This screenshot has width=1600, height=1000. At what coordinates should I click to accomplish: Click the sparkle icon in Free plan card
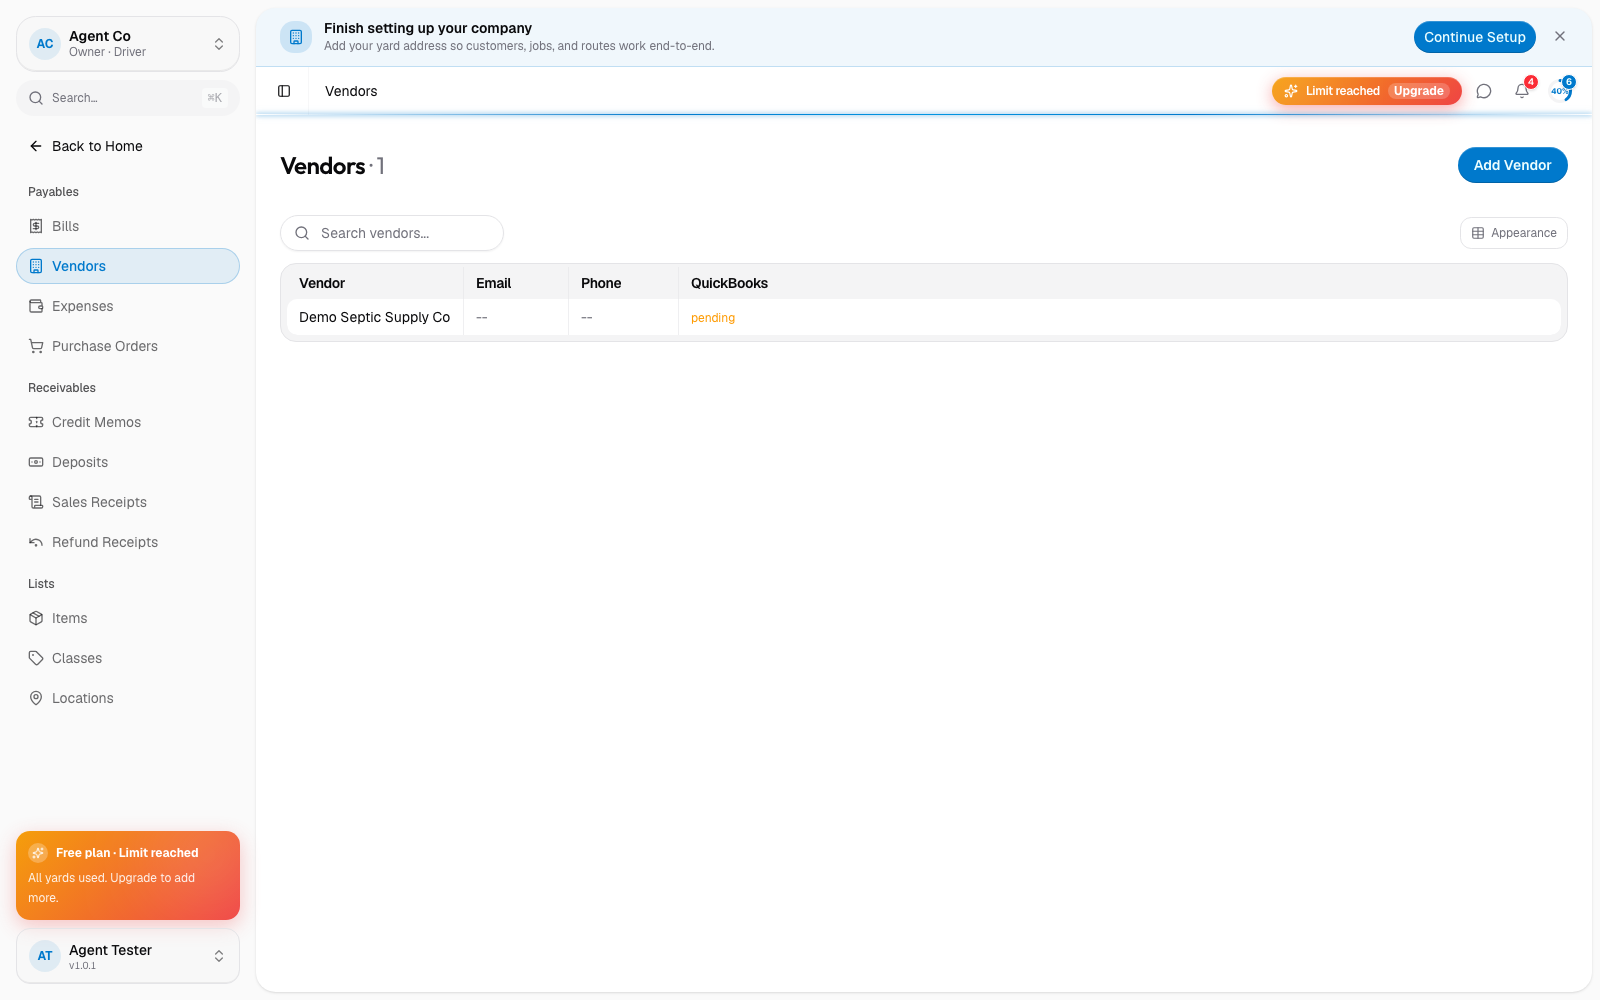pos(38,853)
